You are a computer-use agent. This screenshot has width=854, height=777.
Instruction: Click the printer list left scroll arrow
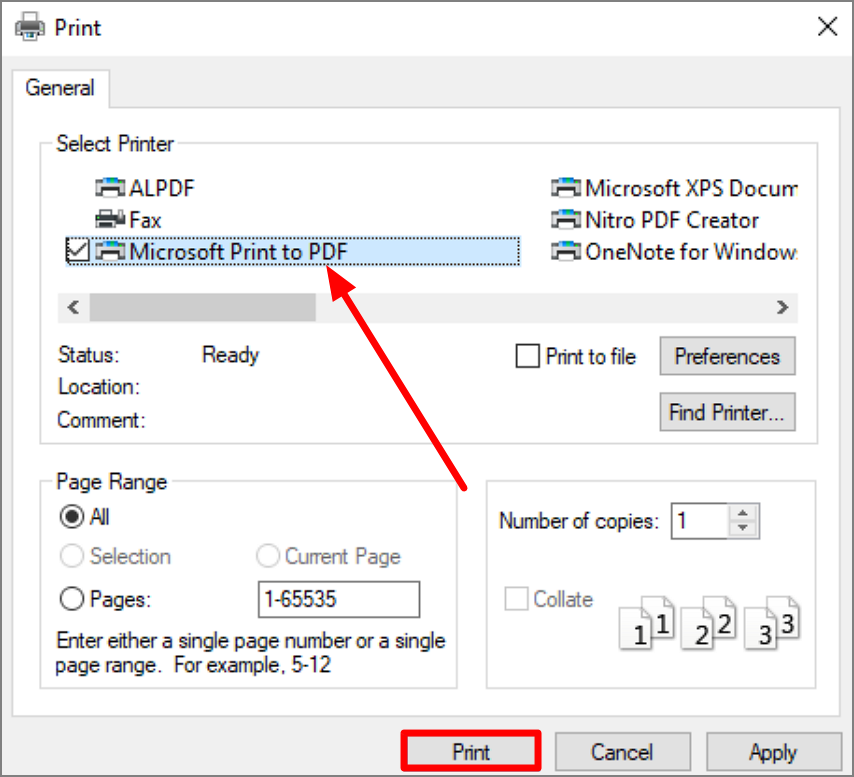(x=74, y=307)
